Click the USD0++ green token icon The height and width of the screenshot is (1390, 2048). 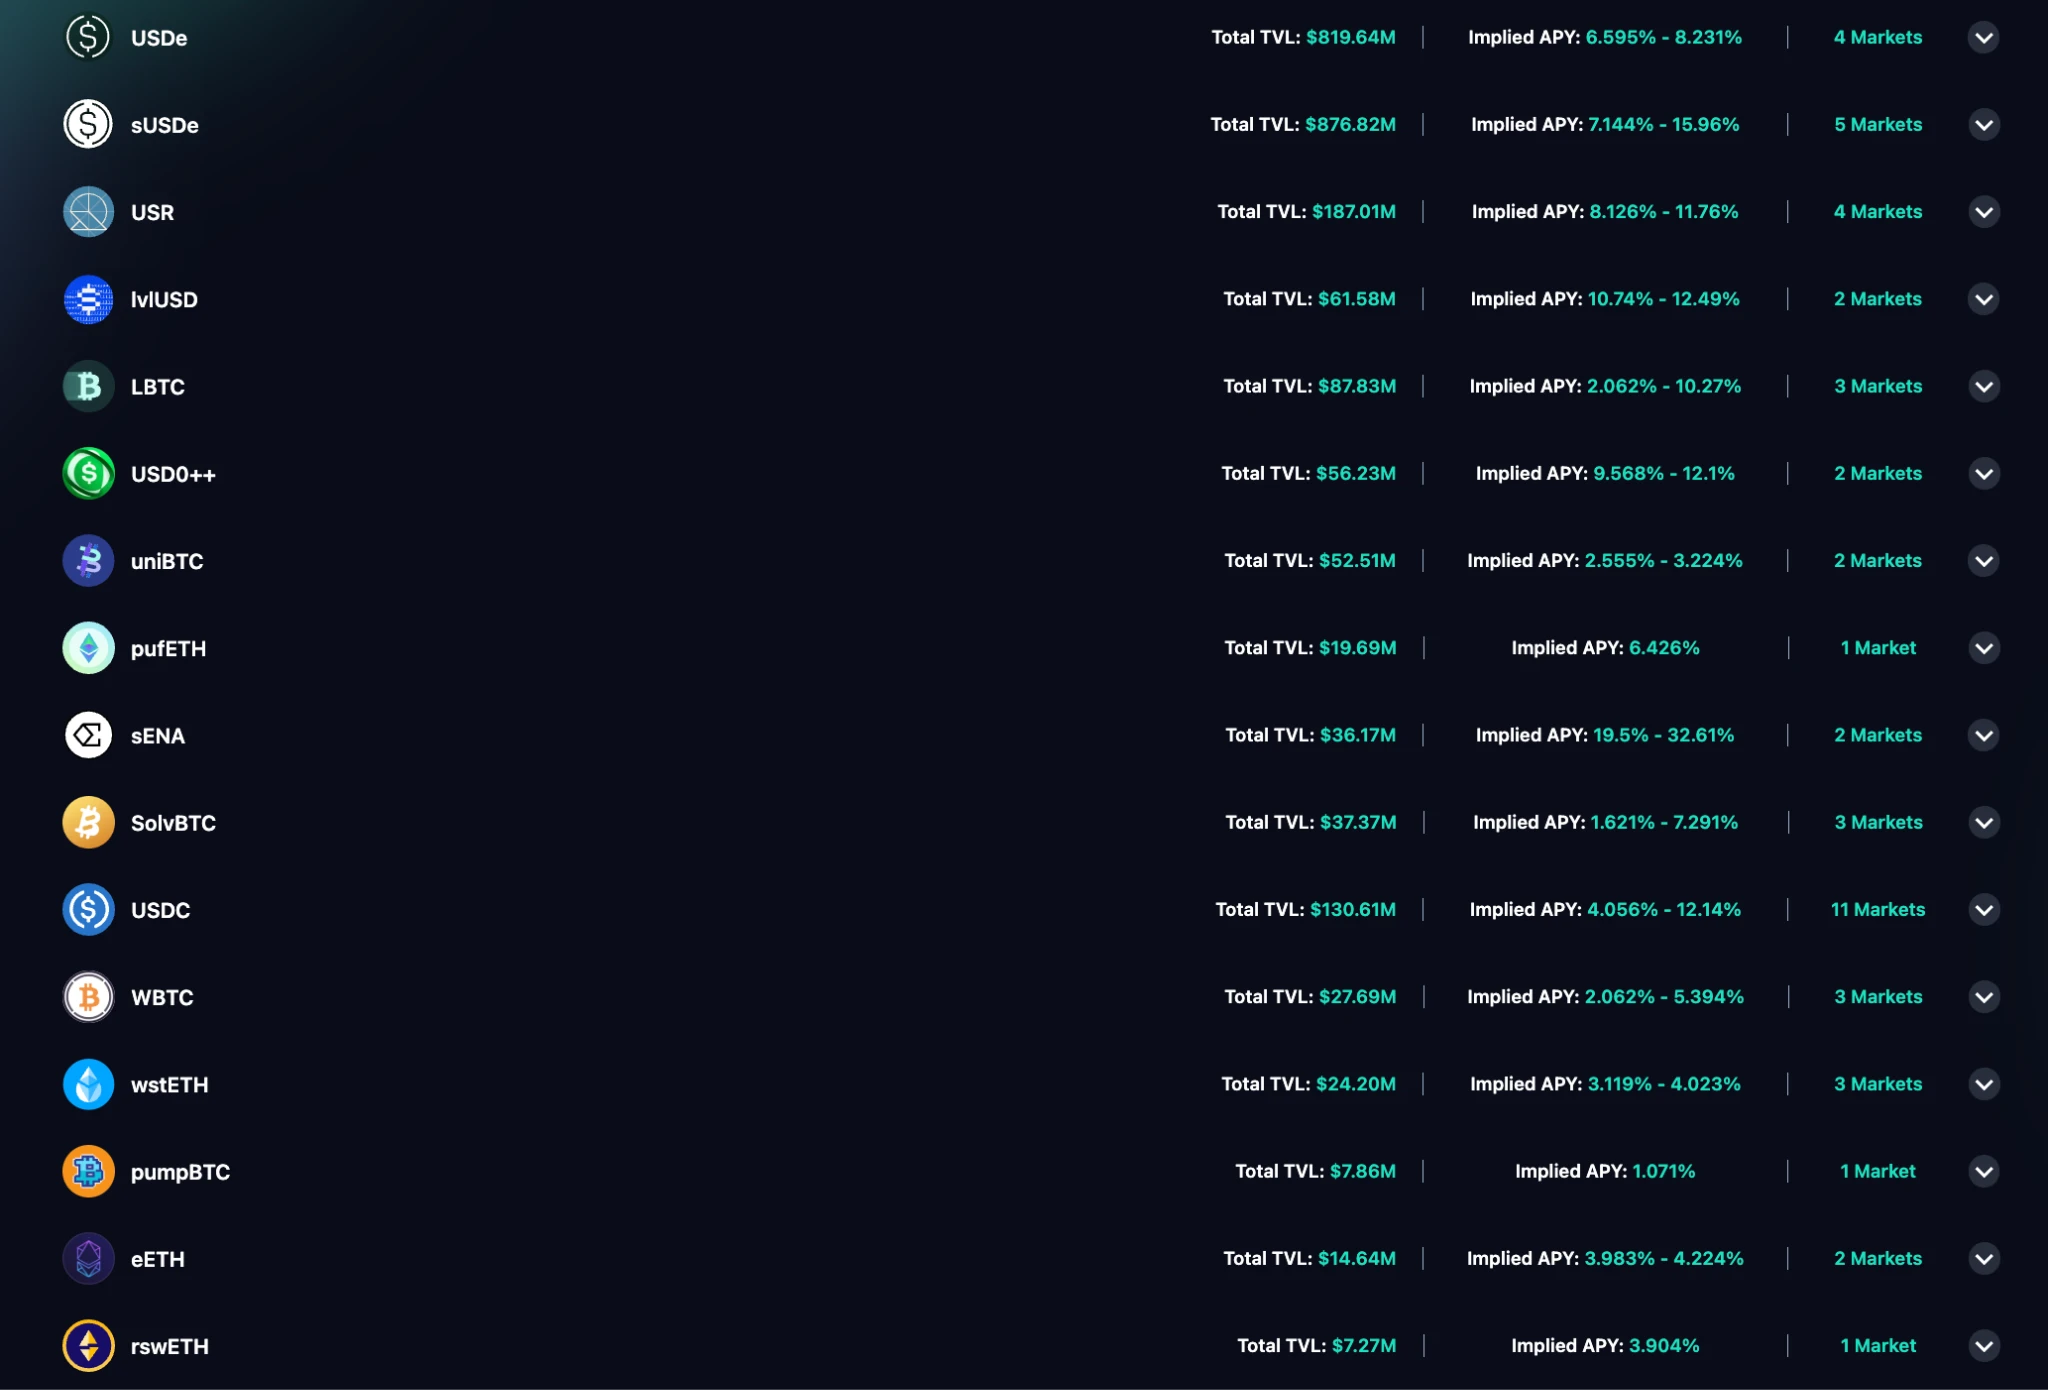click(88, 474)
